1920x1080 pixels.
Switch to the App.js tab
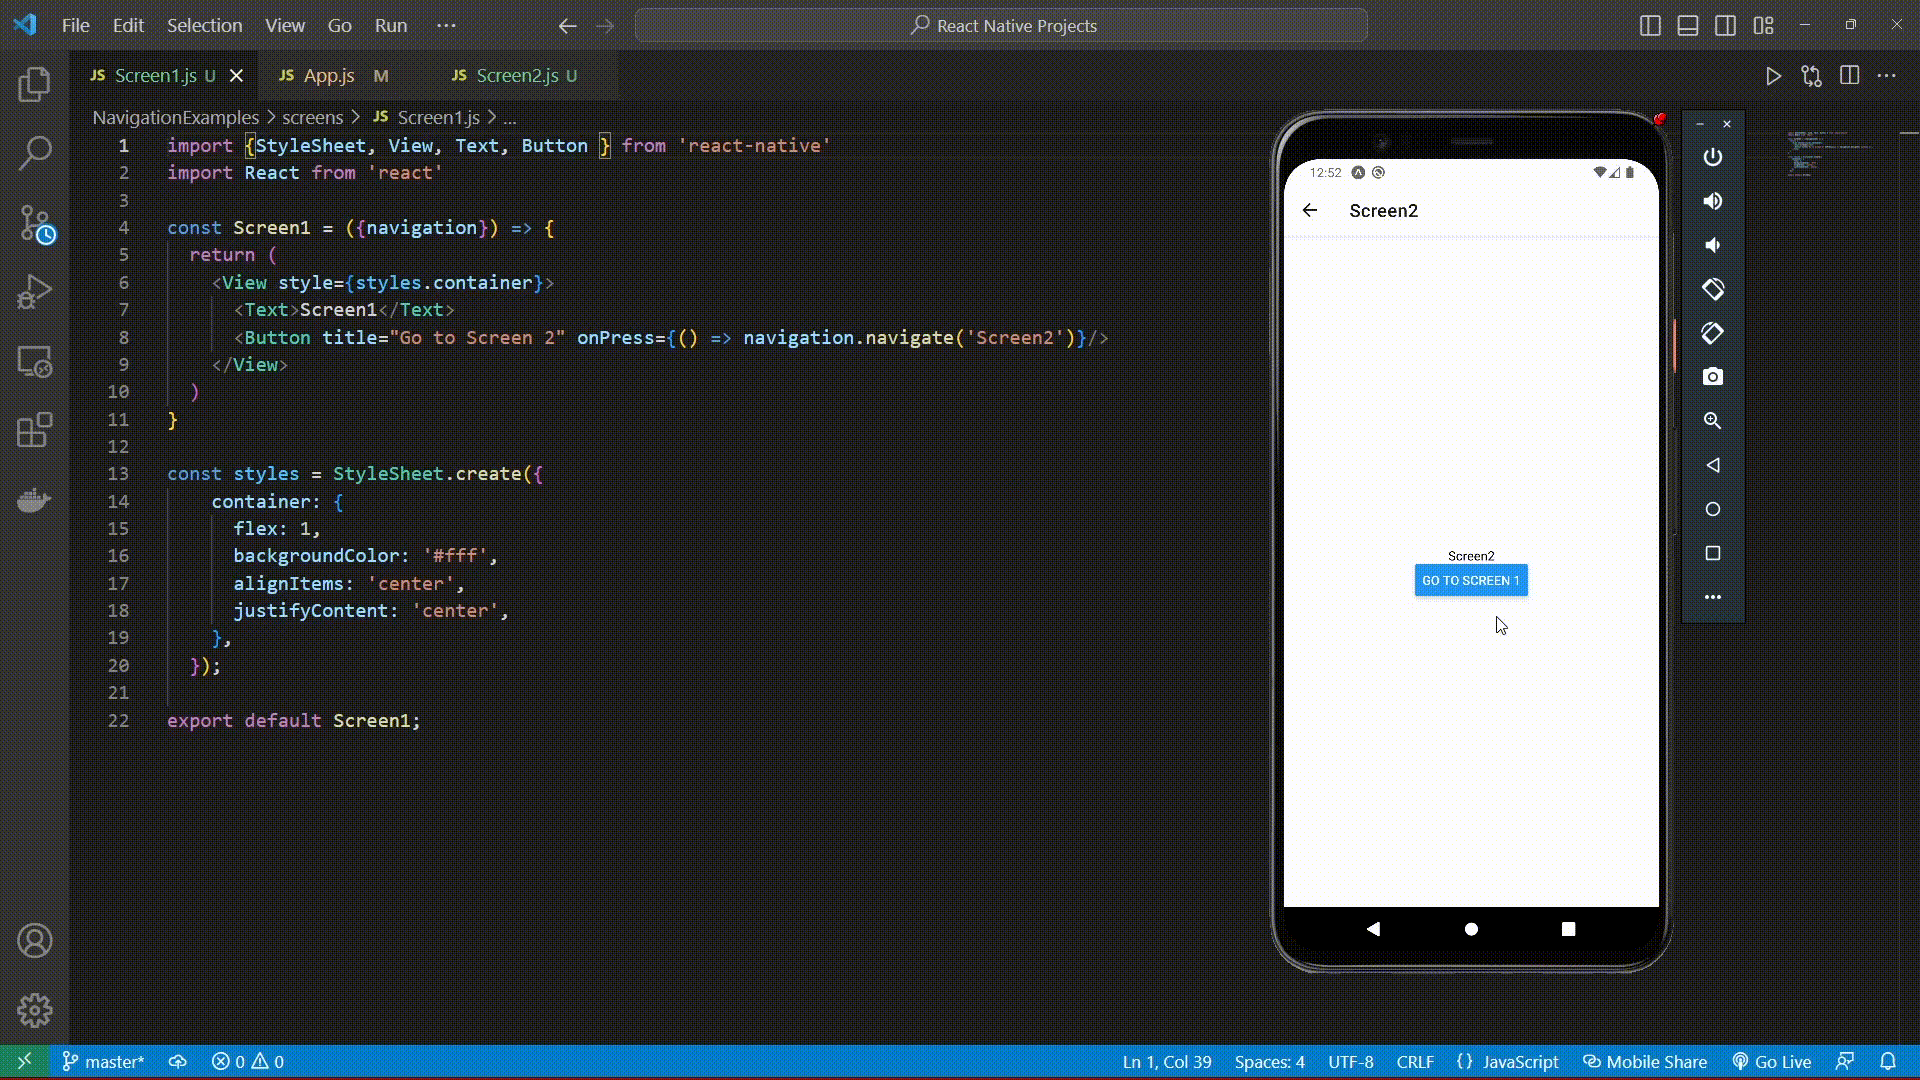pyautogui.click(x=329, y=76)
